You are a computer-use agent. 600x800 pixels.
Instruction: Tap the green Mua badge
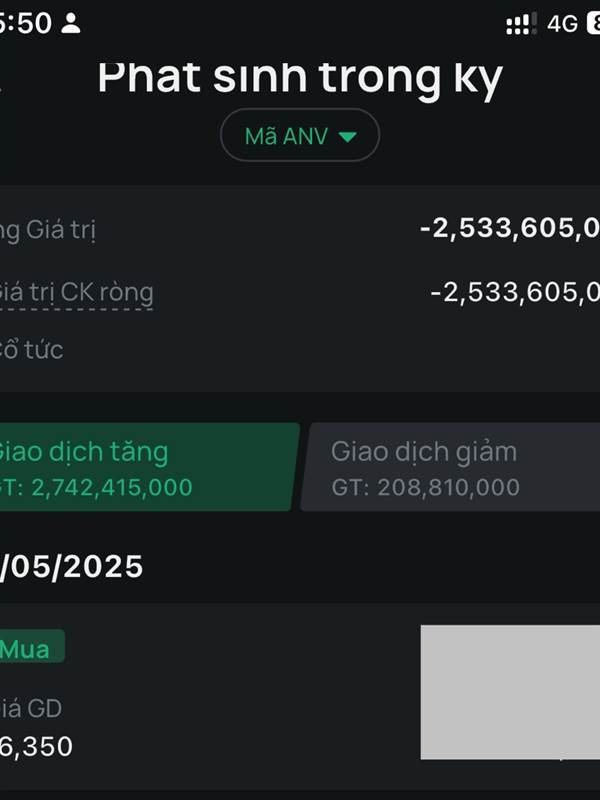29,648
